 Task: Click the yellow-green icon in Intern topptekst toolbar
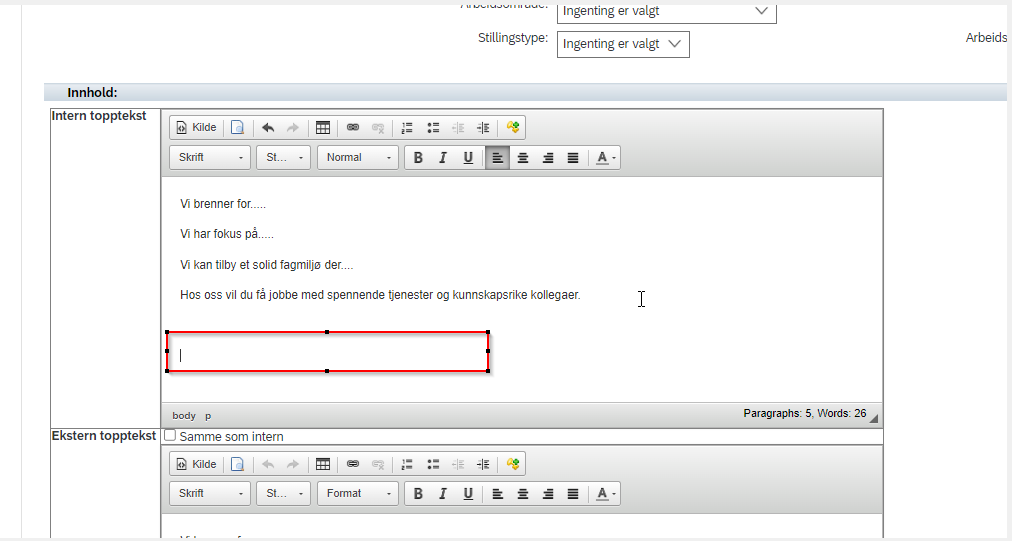(x=512, y=127)
